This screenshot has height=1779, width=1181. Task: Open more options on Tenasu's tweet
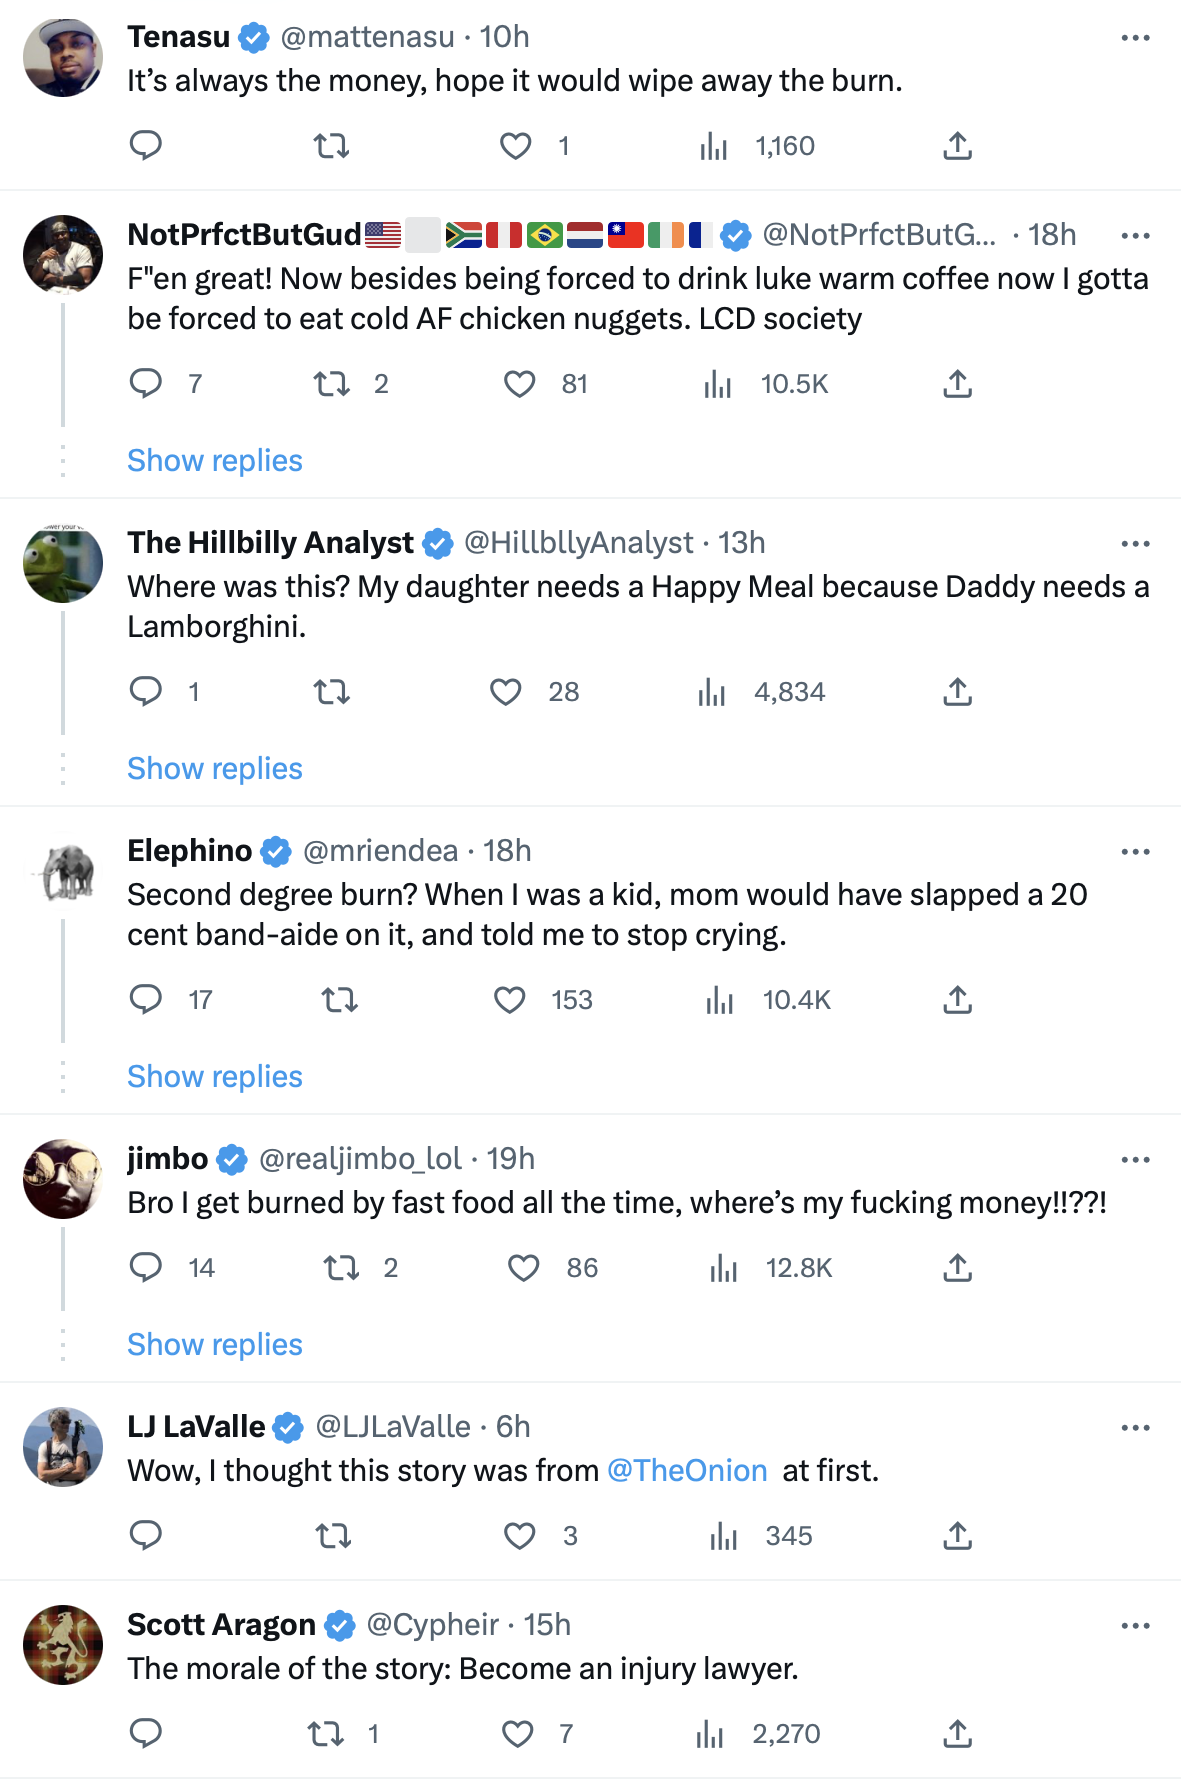click(x=1135, y=38)
